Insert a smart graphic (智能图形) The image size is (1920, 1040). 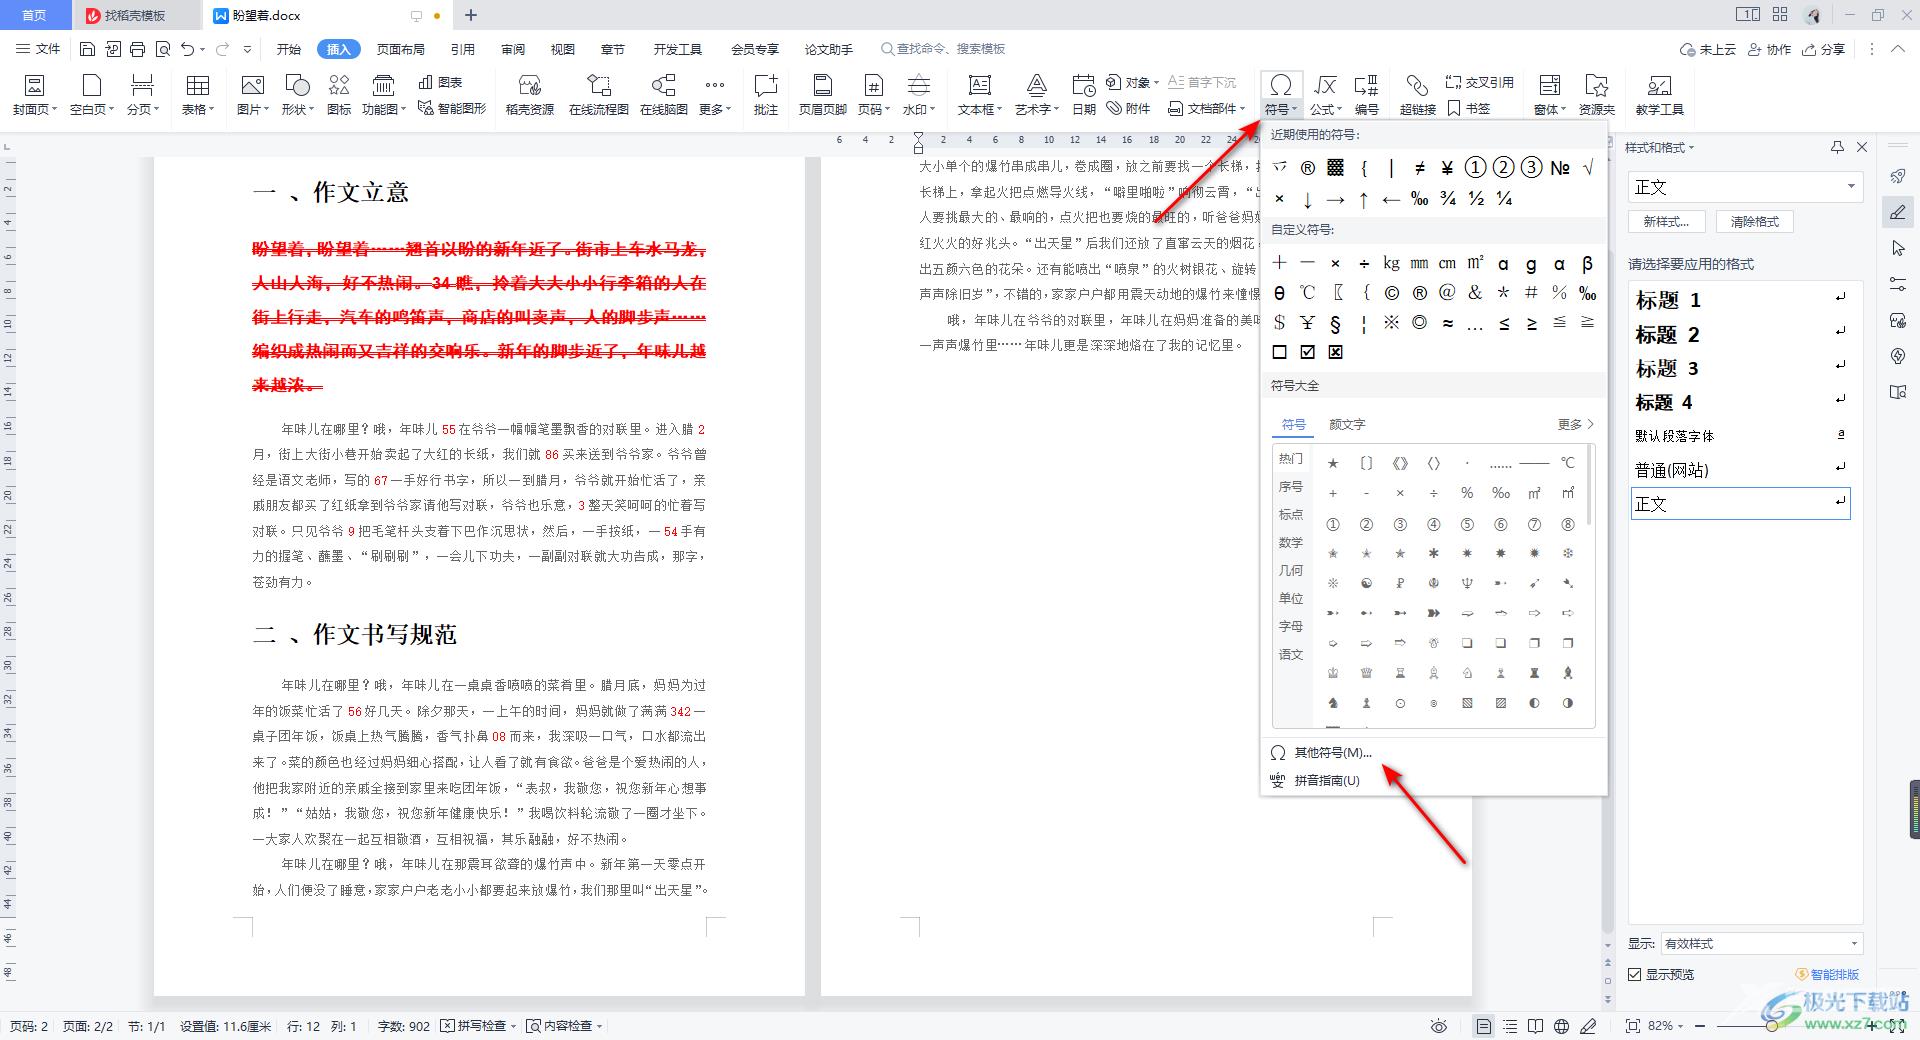tap(452, 108)
